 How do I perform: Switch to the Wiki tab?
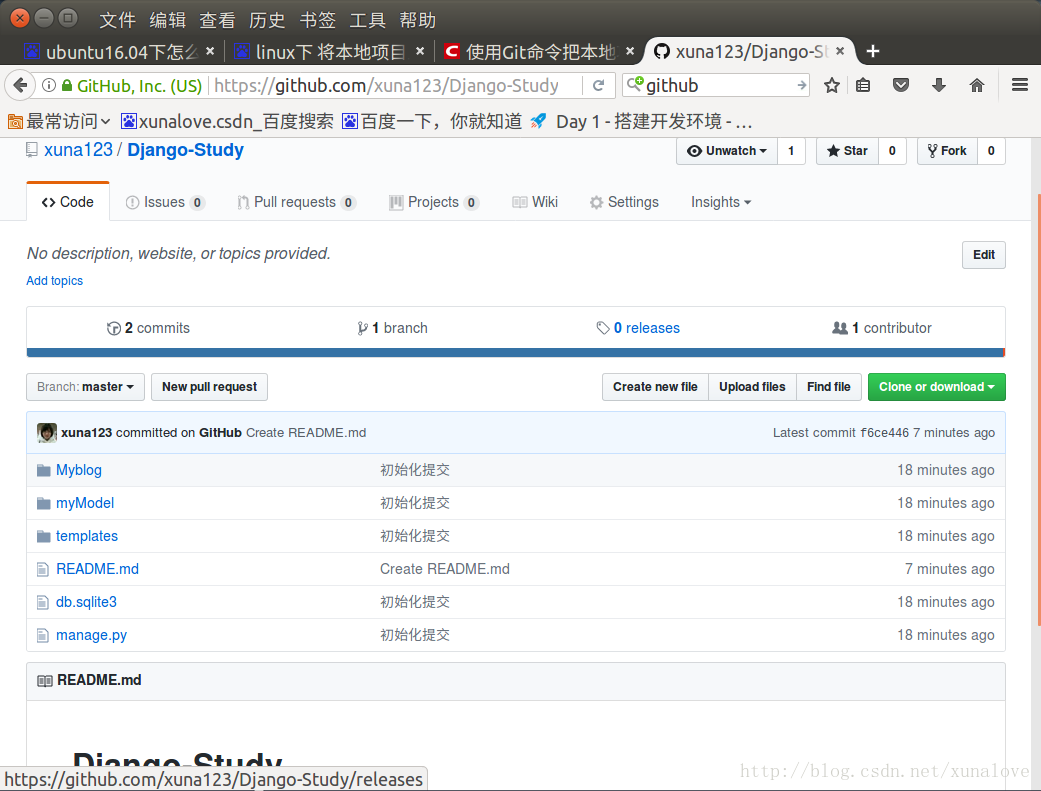(x=534, y=202)
